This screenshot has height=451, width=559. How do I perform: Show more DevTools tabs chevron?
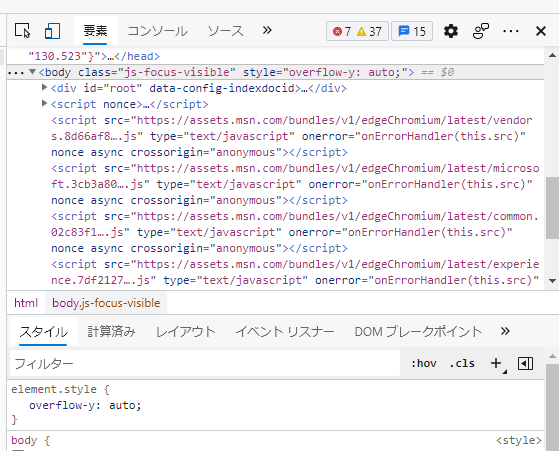pyautogui.click(x=267, y=30)
